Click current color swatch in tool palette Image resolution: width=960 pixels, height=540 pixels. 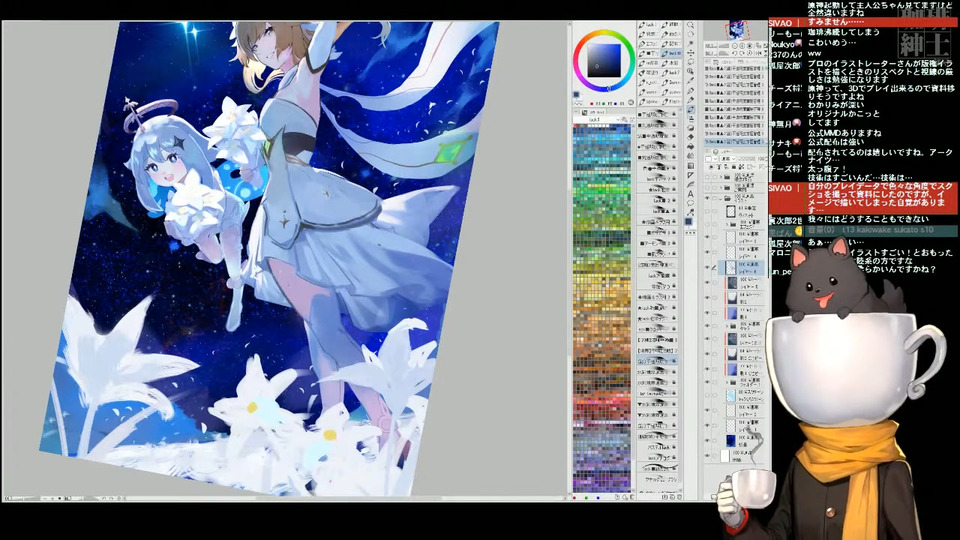pyautogui.click(x=689, y=221)
